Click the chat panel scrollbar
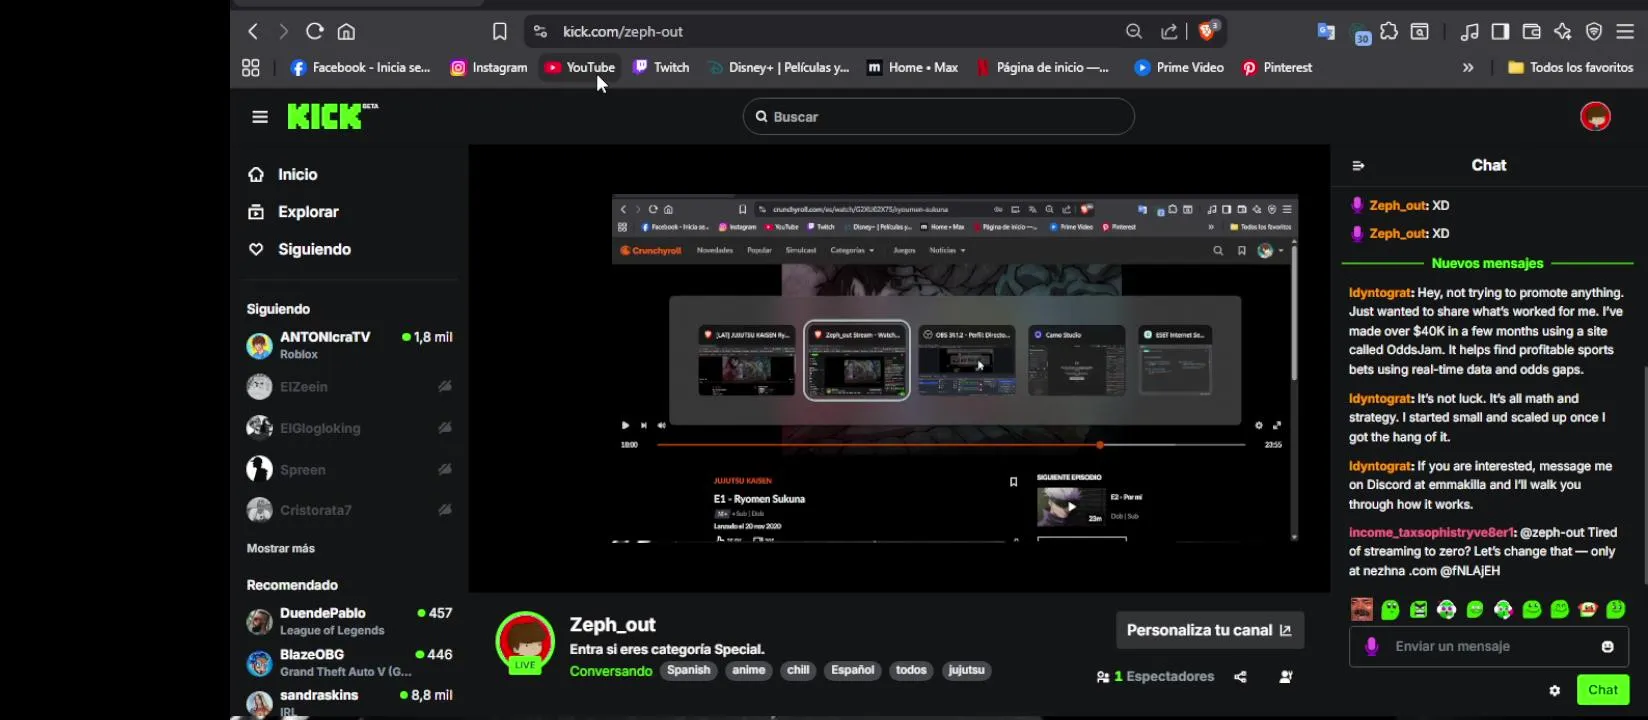This screenshot has width=1648, height=720. click(x=1645, y=475)
